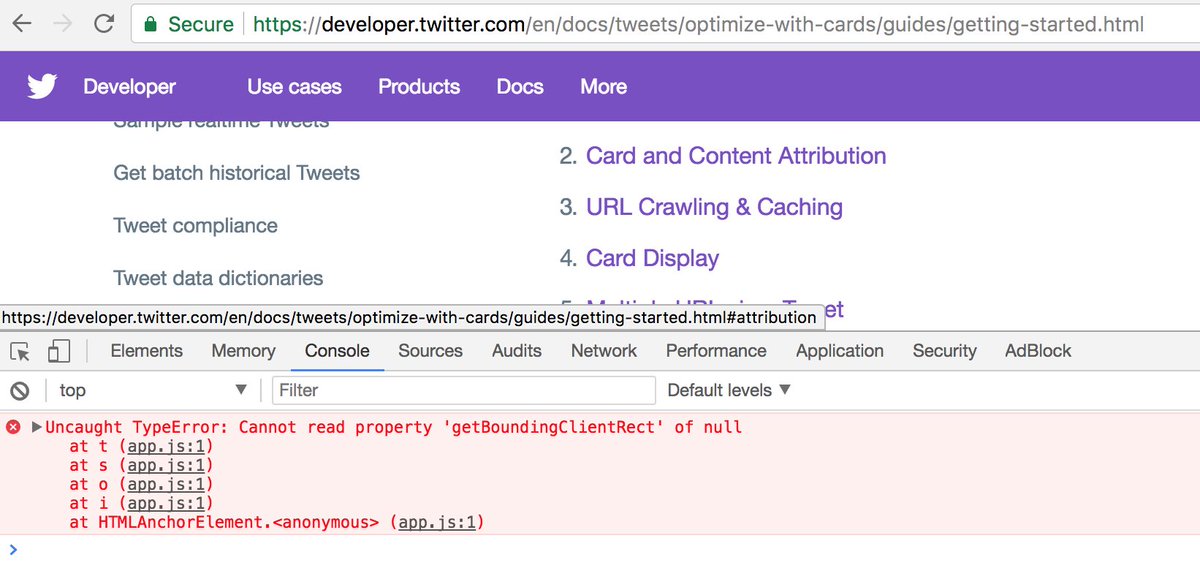
Task: Open the 'top' JavaScript context dropdown
Action: pos(152,390)
